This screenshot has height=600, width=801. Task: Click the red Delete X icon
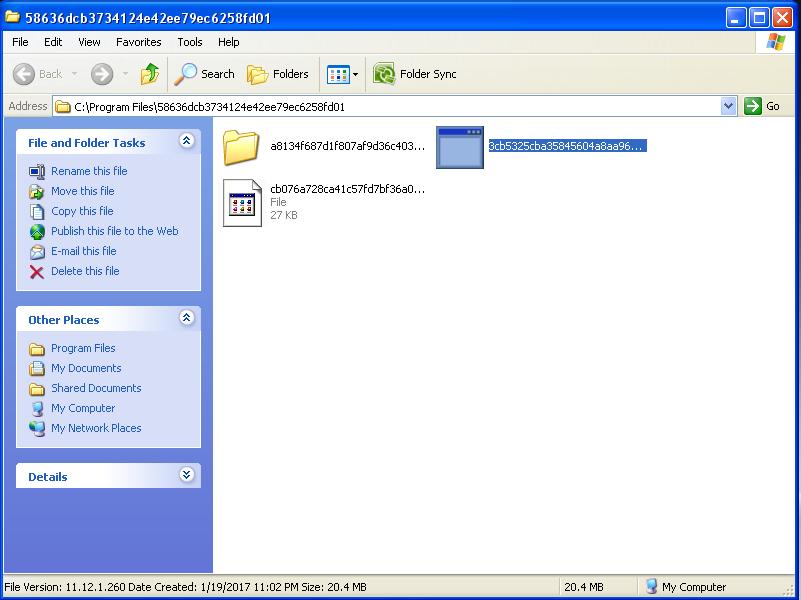pos(37,272)
